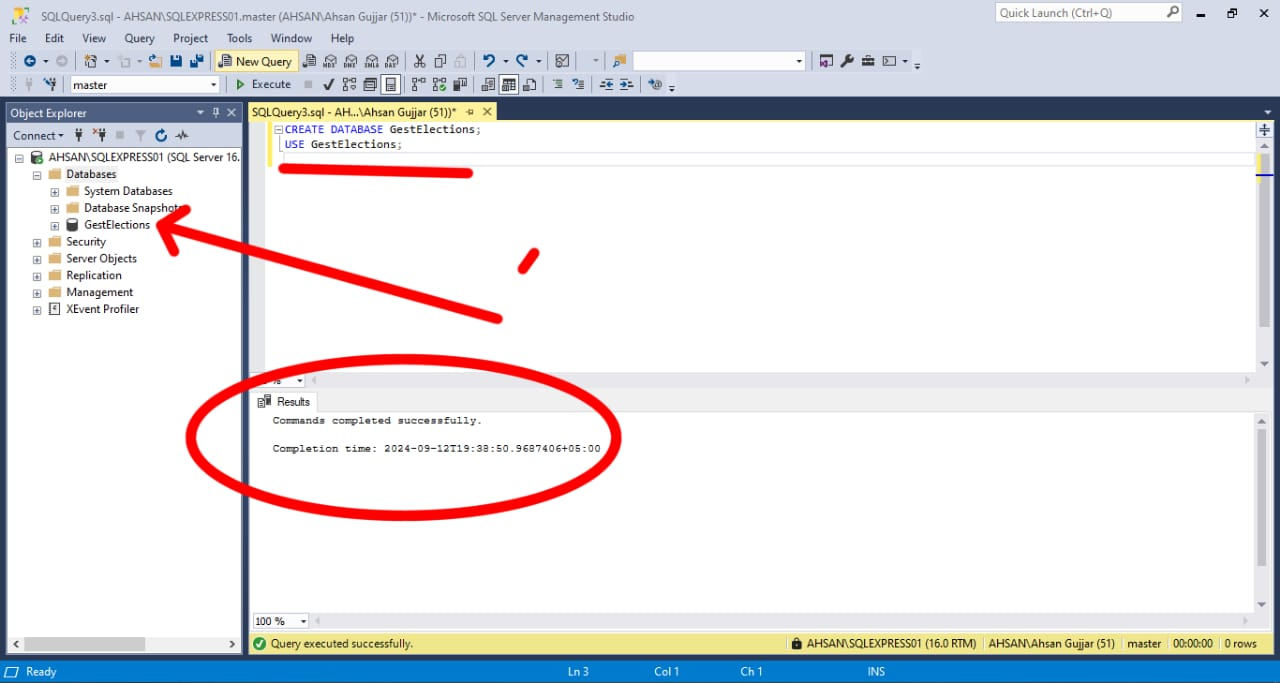Open the Tools menu
1280x683 pixels.
[x=239, y=38]
